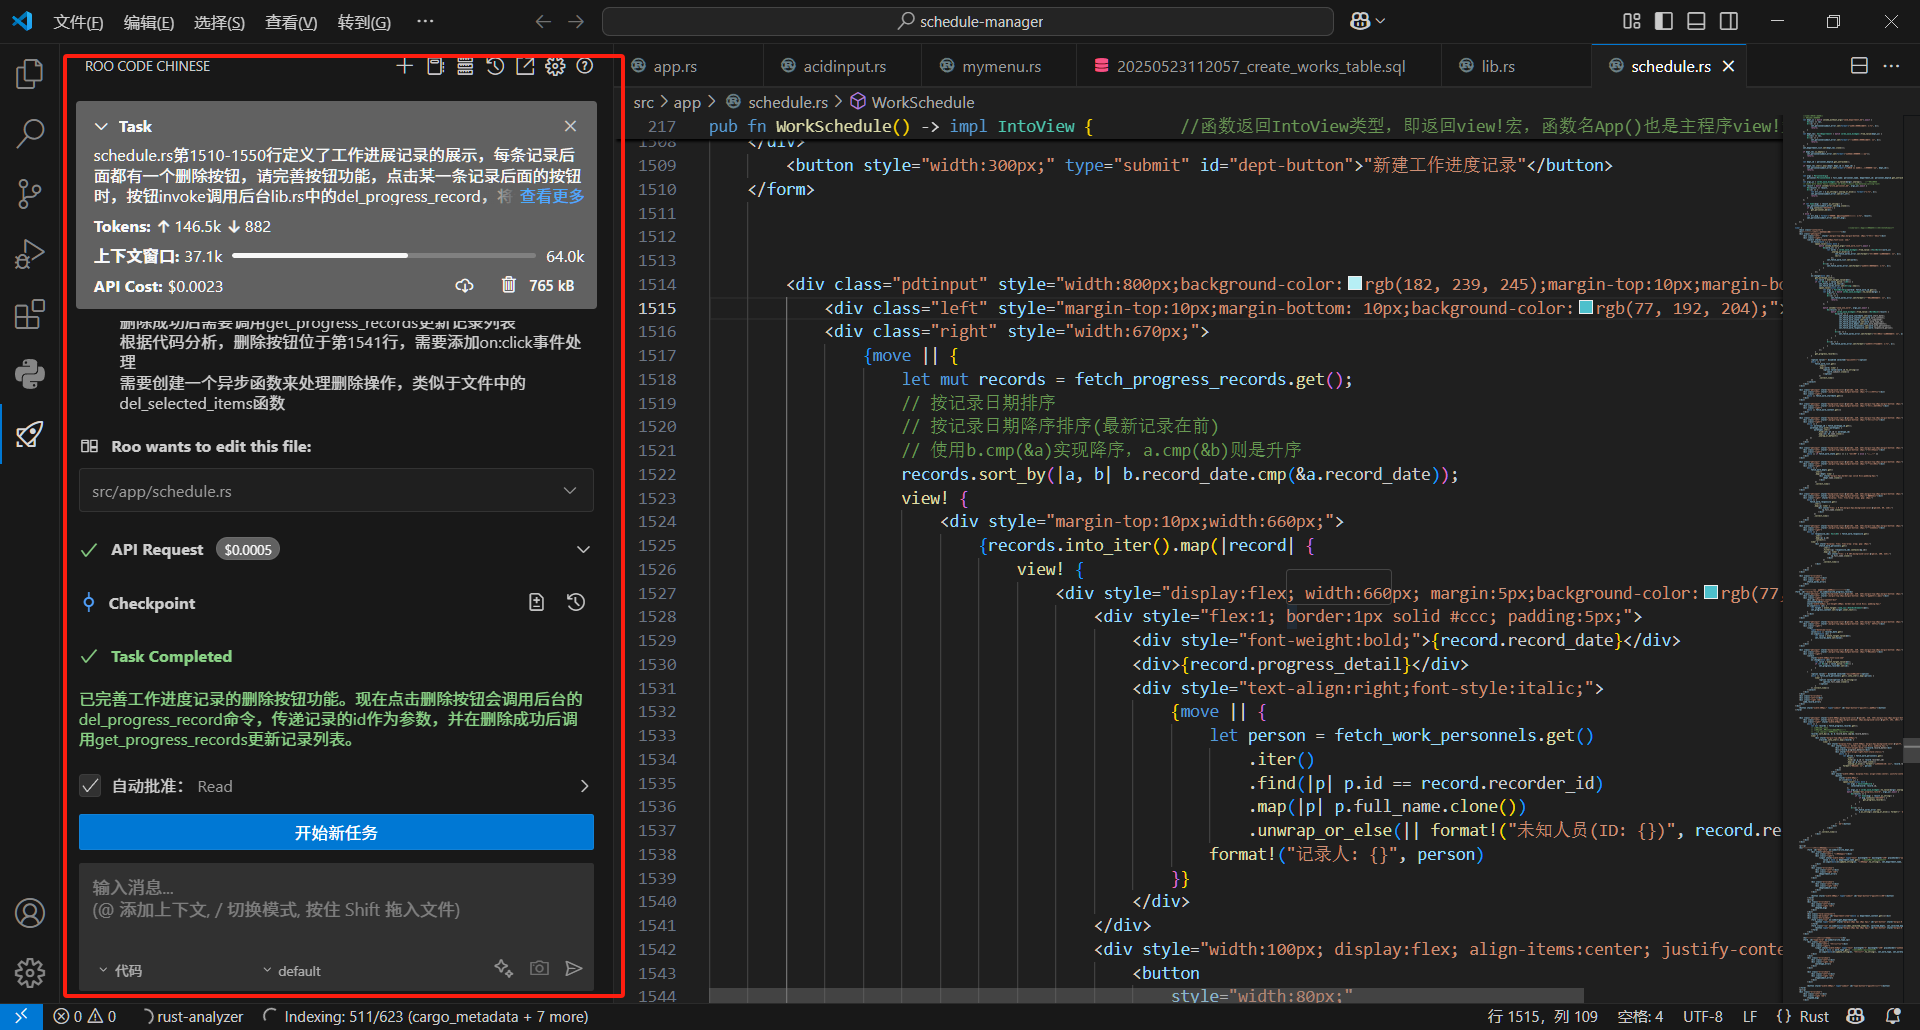This screenshot has height=1030, width=1920.
Task: Open Run and Debug view
Action: 30,254
